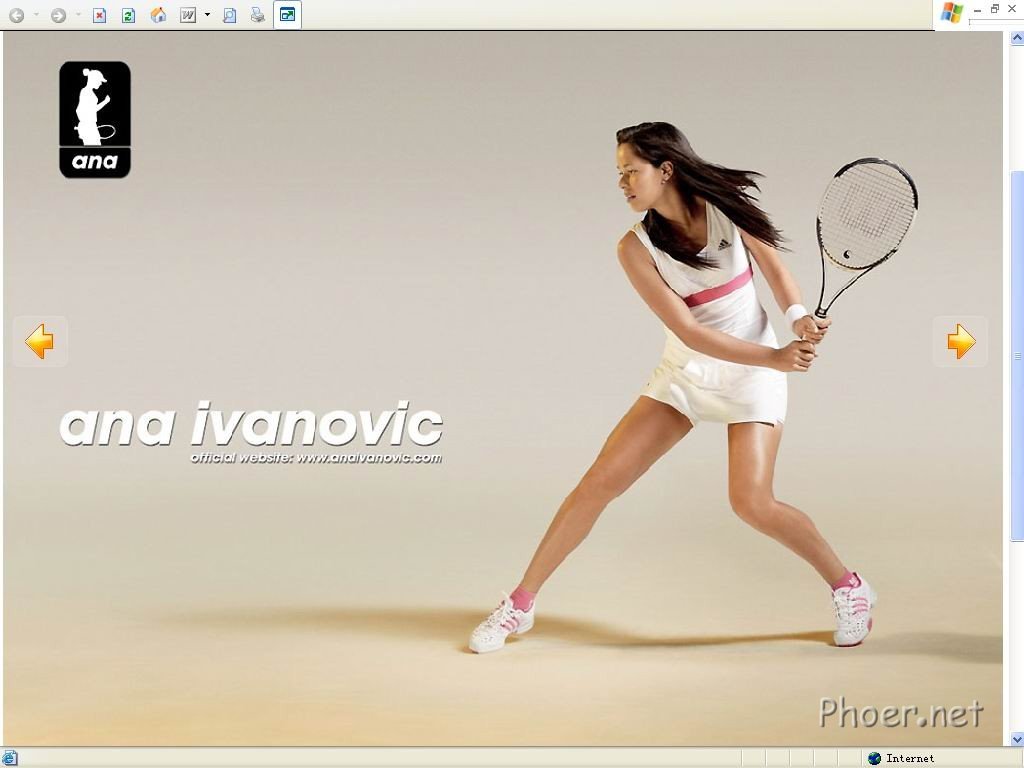Screen dimensions: 1024x768
Task: Open the Back history dropdown arrow
Action: 36,14
